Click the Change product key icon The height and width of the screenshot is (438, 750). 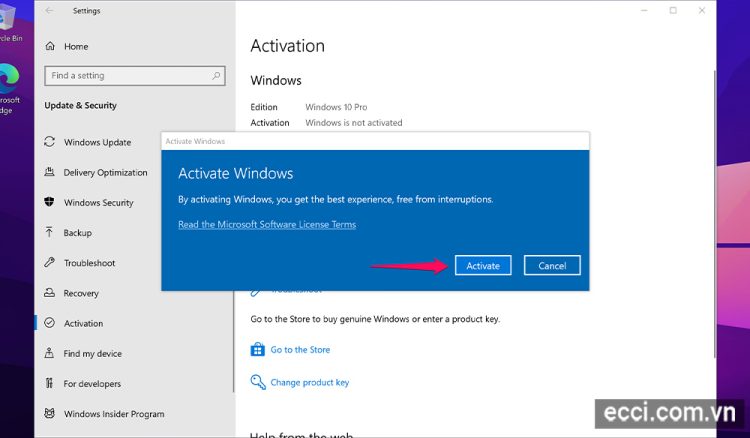point(258,382)
